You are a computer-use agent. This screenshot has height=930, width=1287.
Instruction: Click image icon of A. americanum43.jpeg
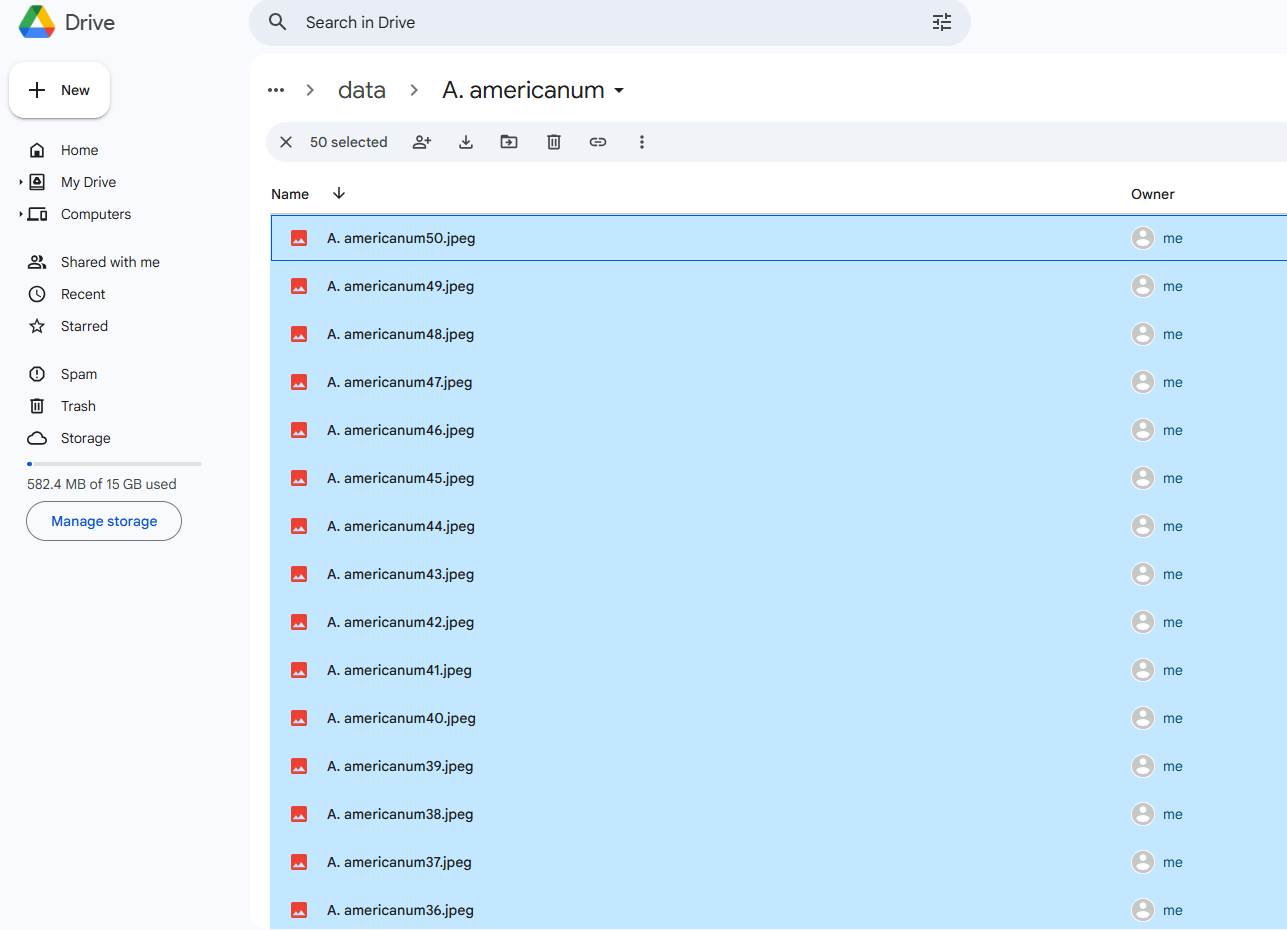pyautogui.click(x=299, y=574)
